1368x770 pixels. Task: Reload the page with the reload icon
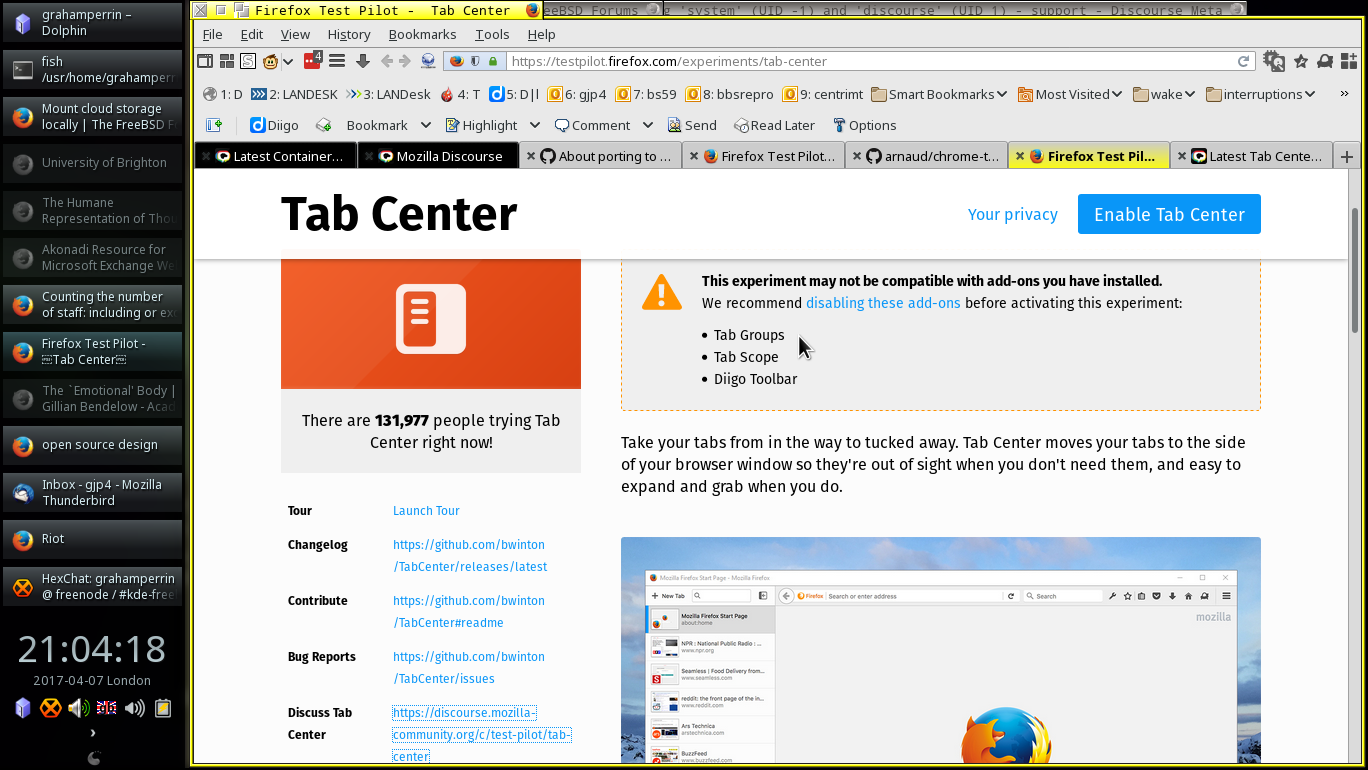click(x=1244, y=61)
